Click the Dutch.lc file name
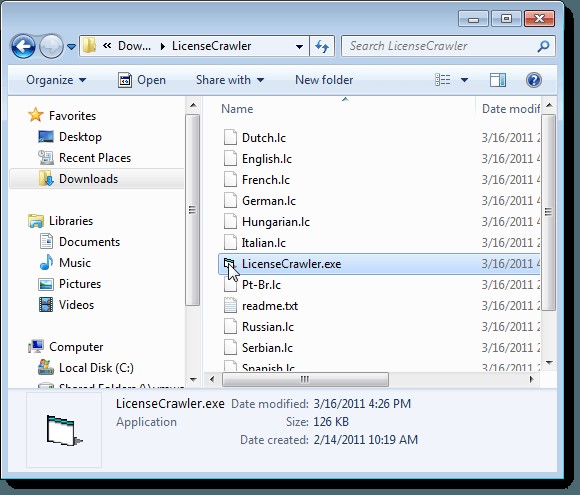 (264, 138)
